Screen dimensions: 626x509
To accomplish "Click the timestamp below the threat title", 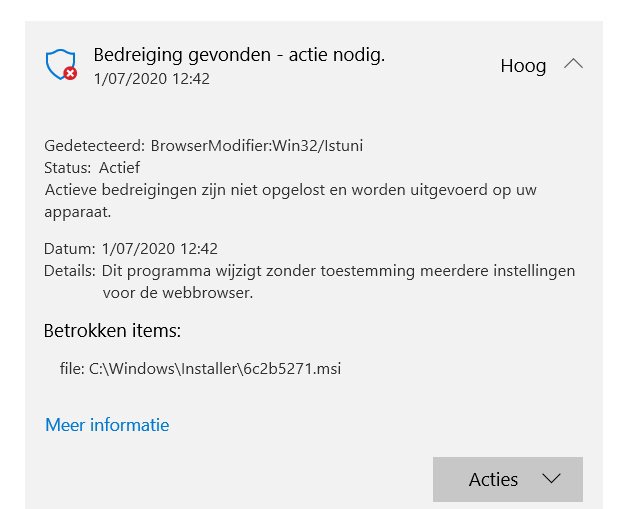I will [x=152, y=78].
